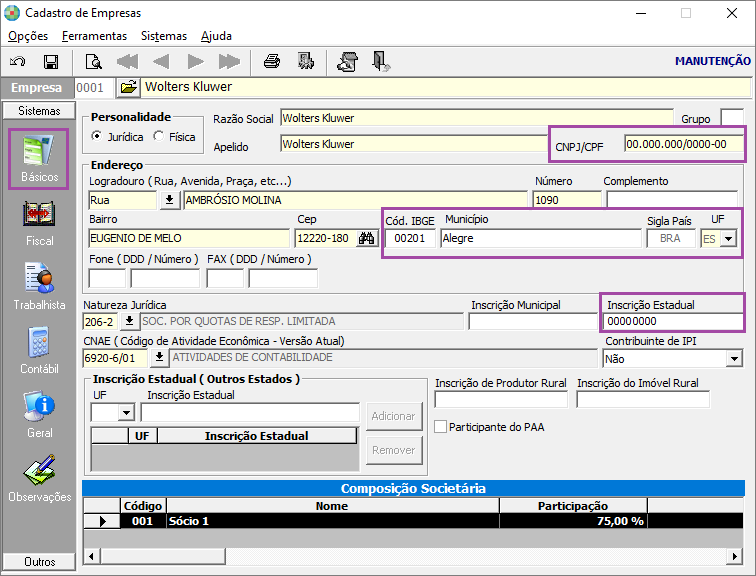Click the Complemento field
The image size is (756, 576).
coord(672,200)
